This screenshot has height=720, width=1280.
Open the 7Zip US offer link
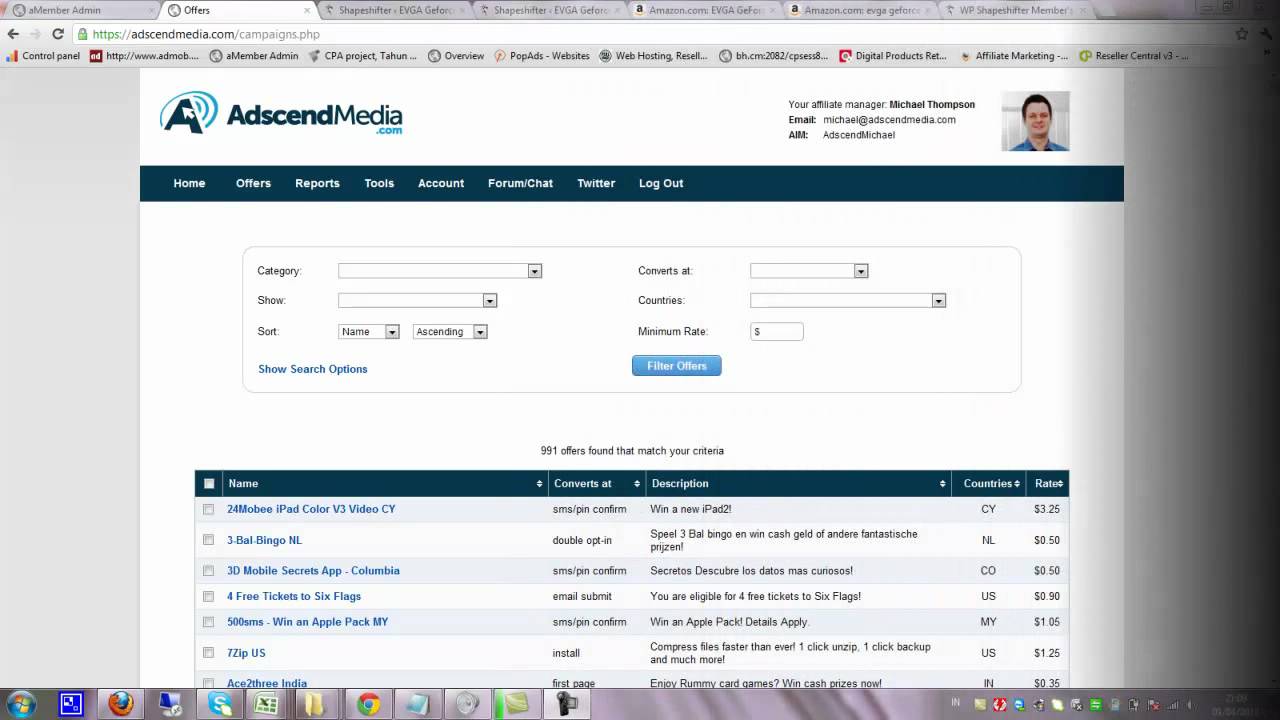click(x=246, y=653)
